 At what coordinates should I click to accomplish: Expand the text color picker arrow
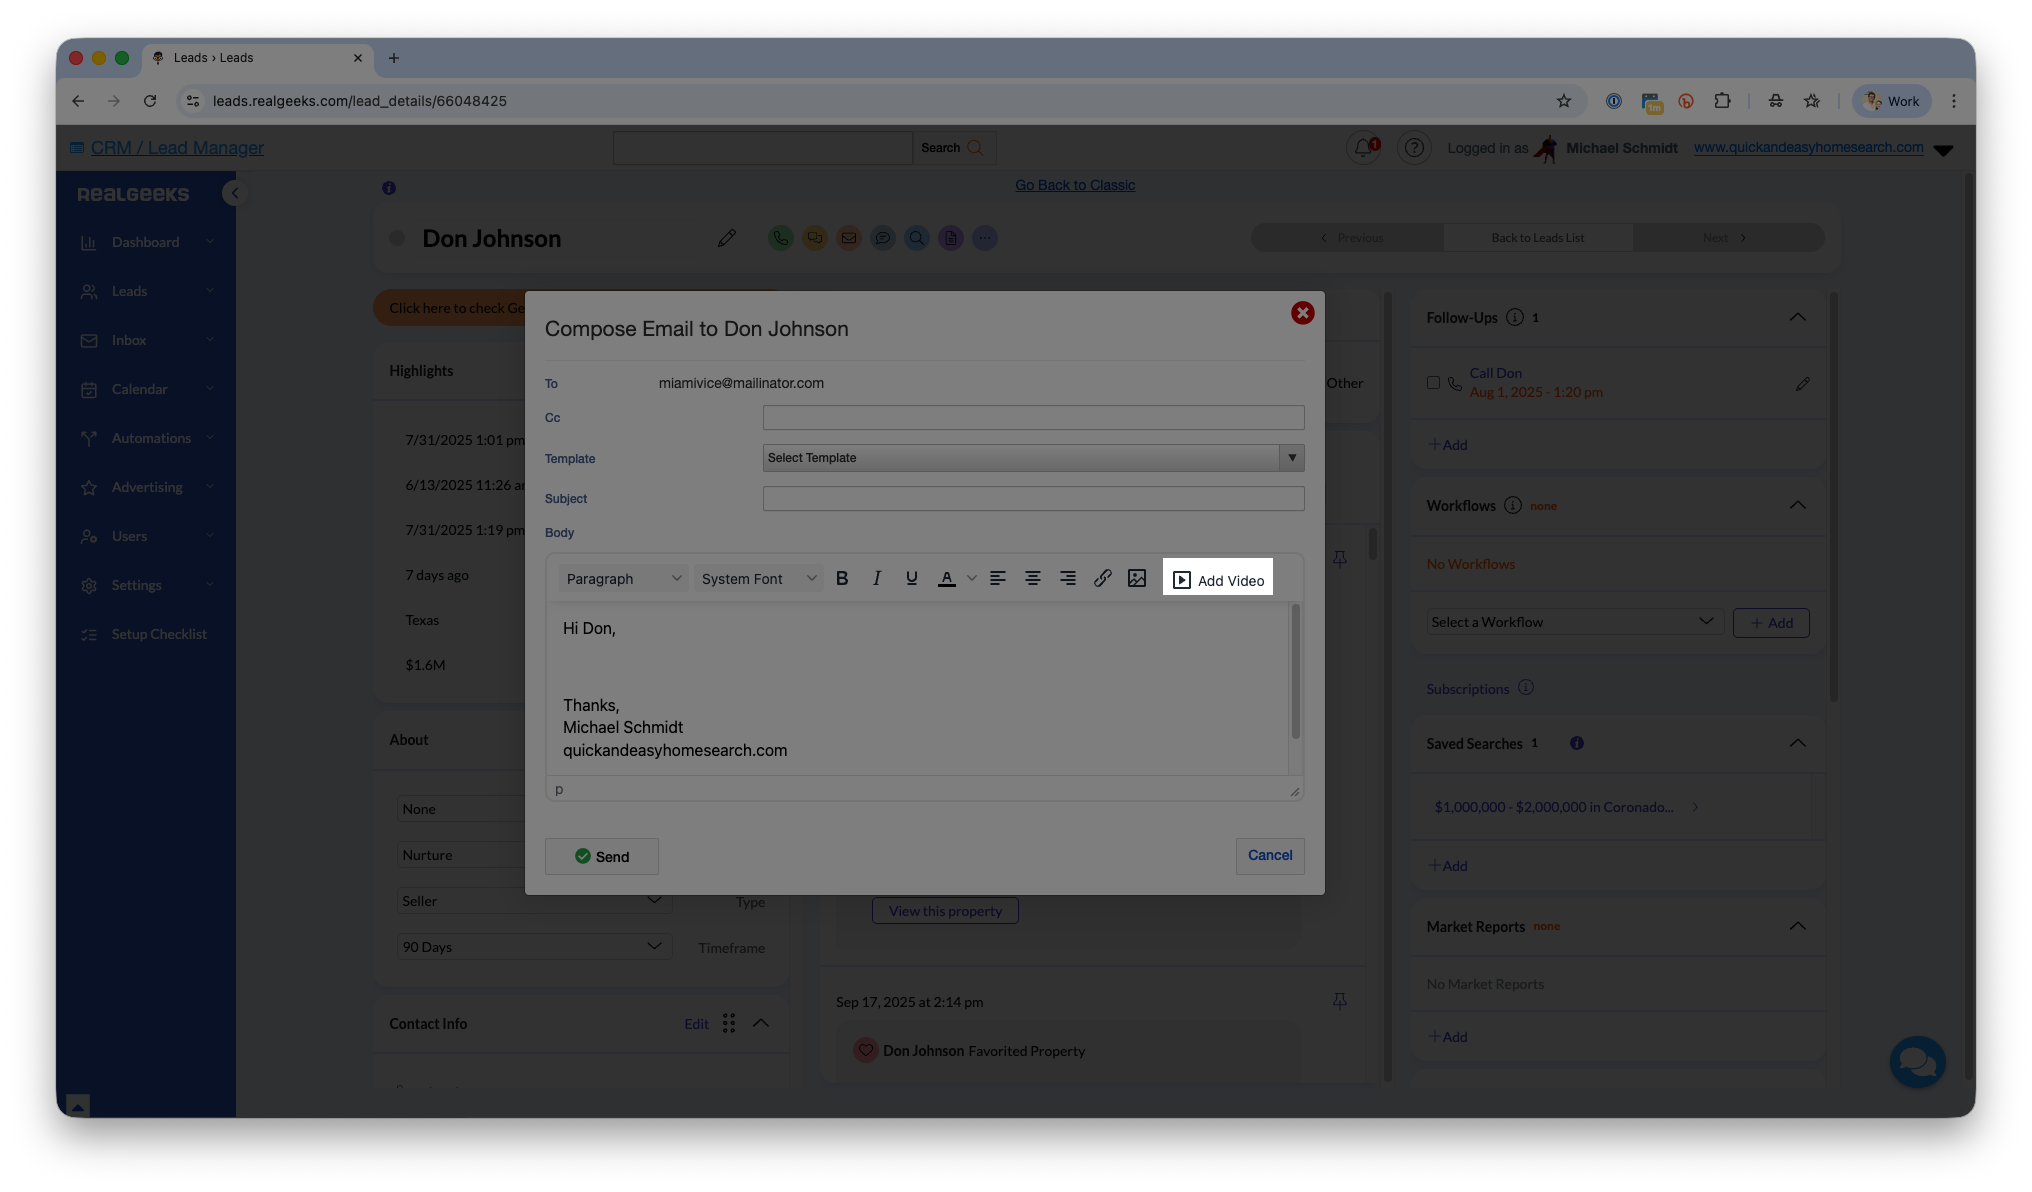[971, 578]
